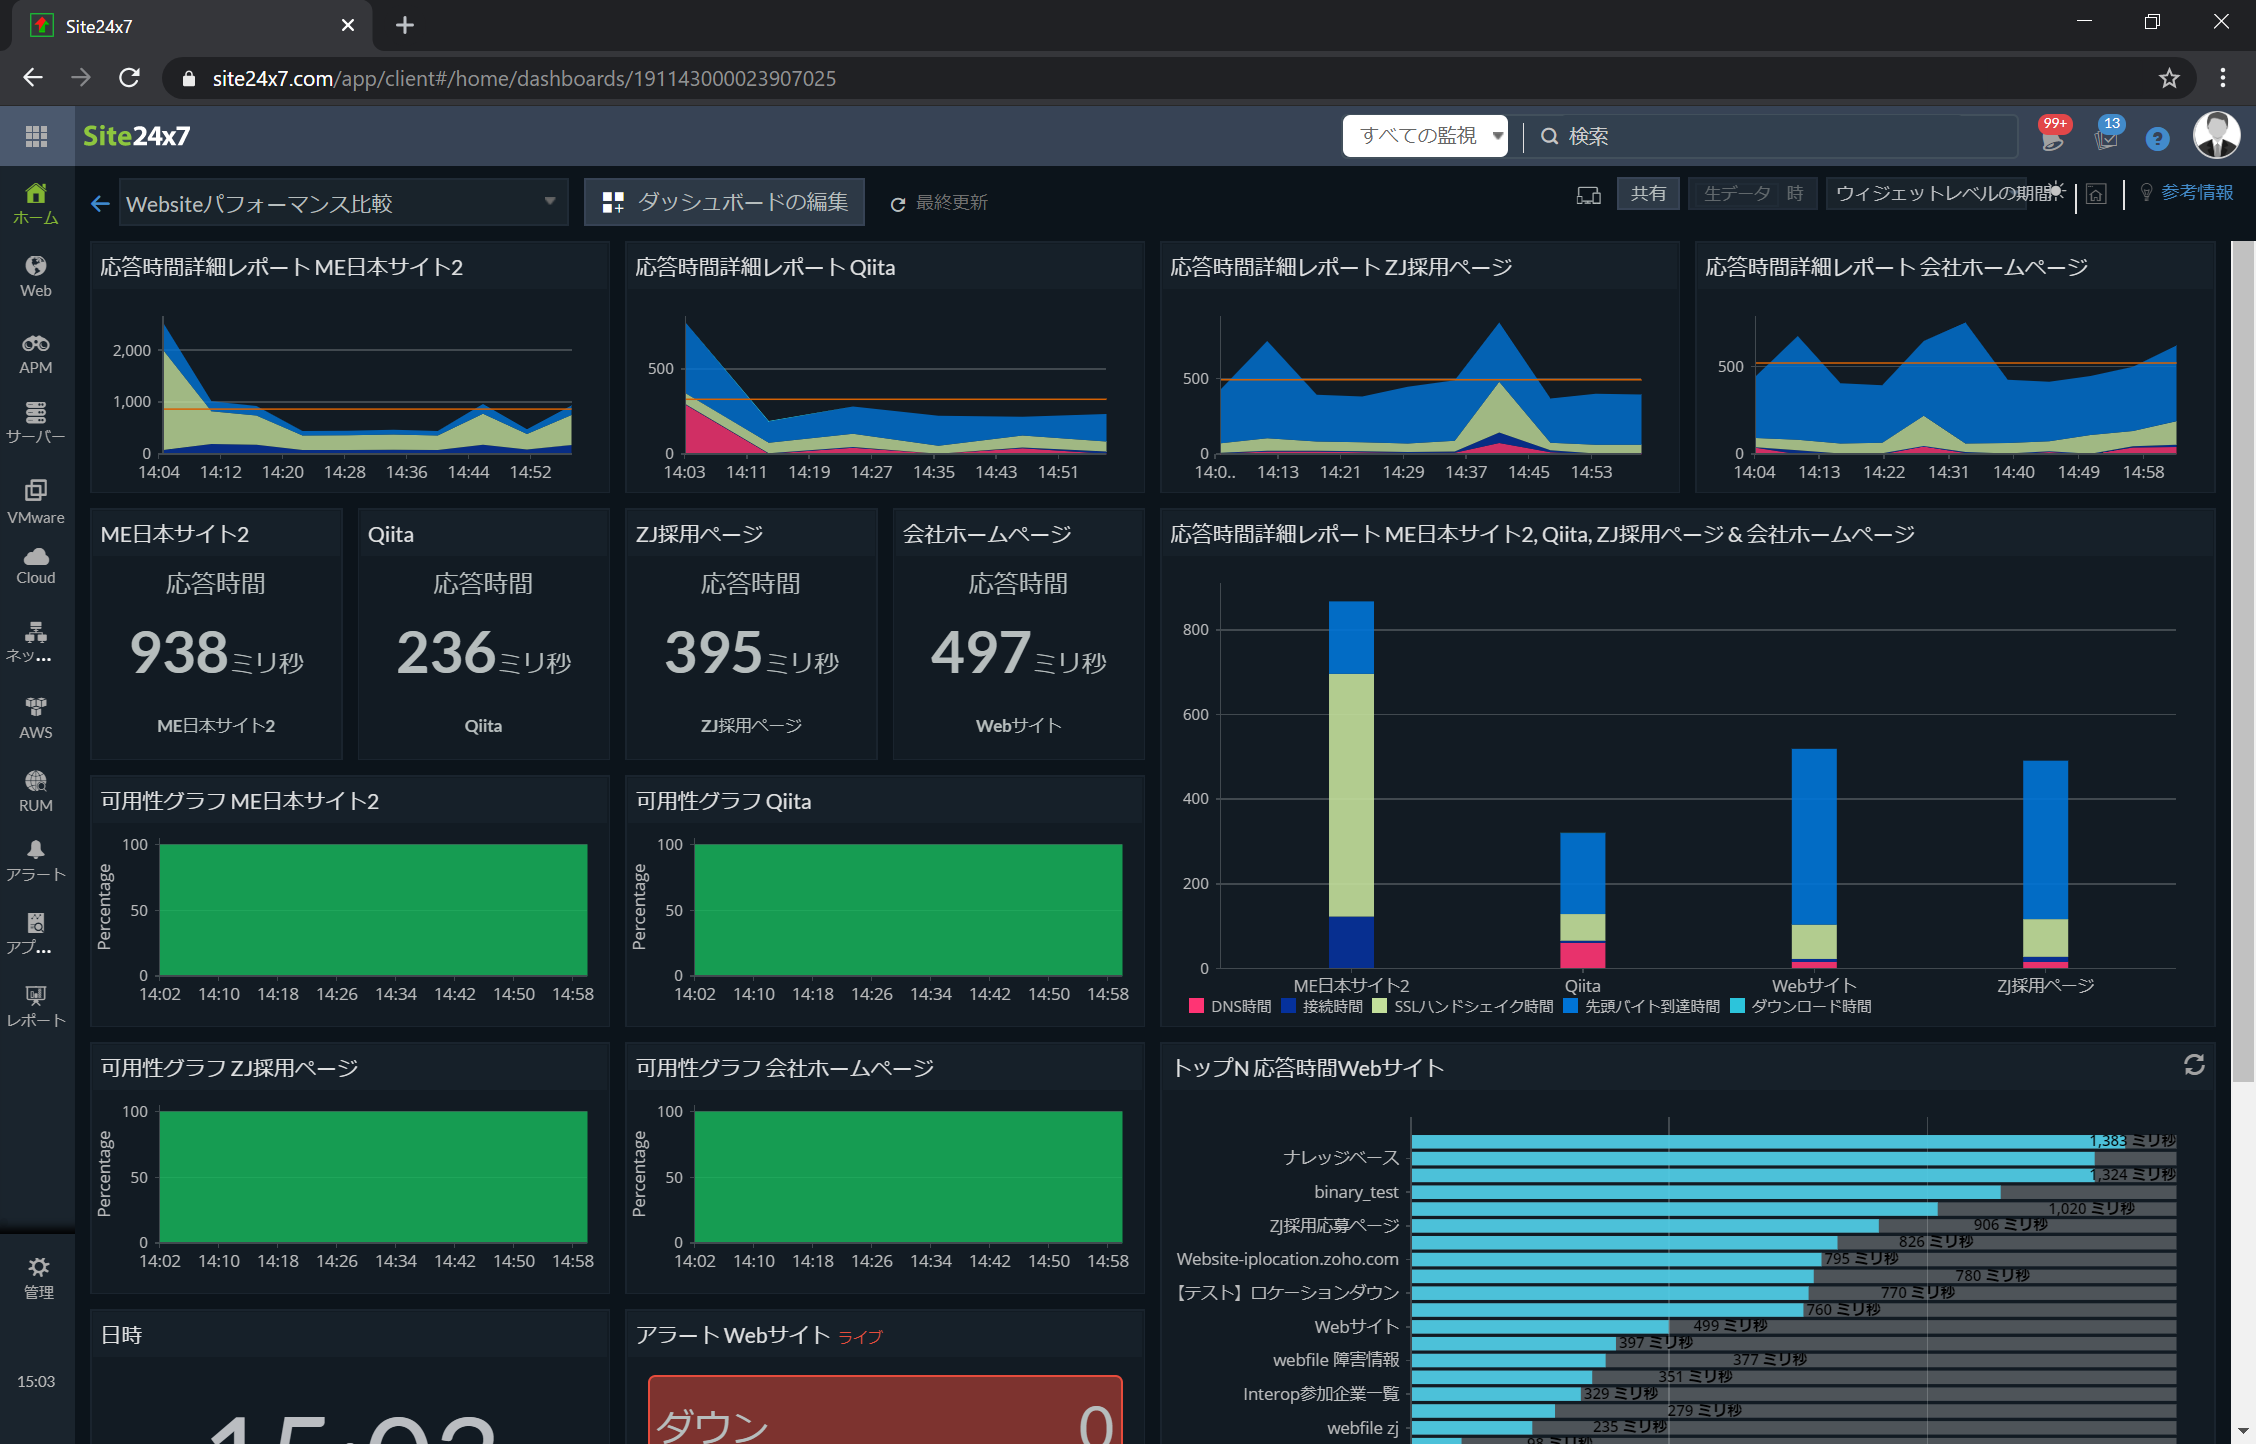Bookmark this page with the star icon
The width and height of the screenshot is (2256, 1444).
[x=2168, y=78]
